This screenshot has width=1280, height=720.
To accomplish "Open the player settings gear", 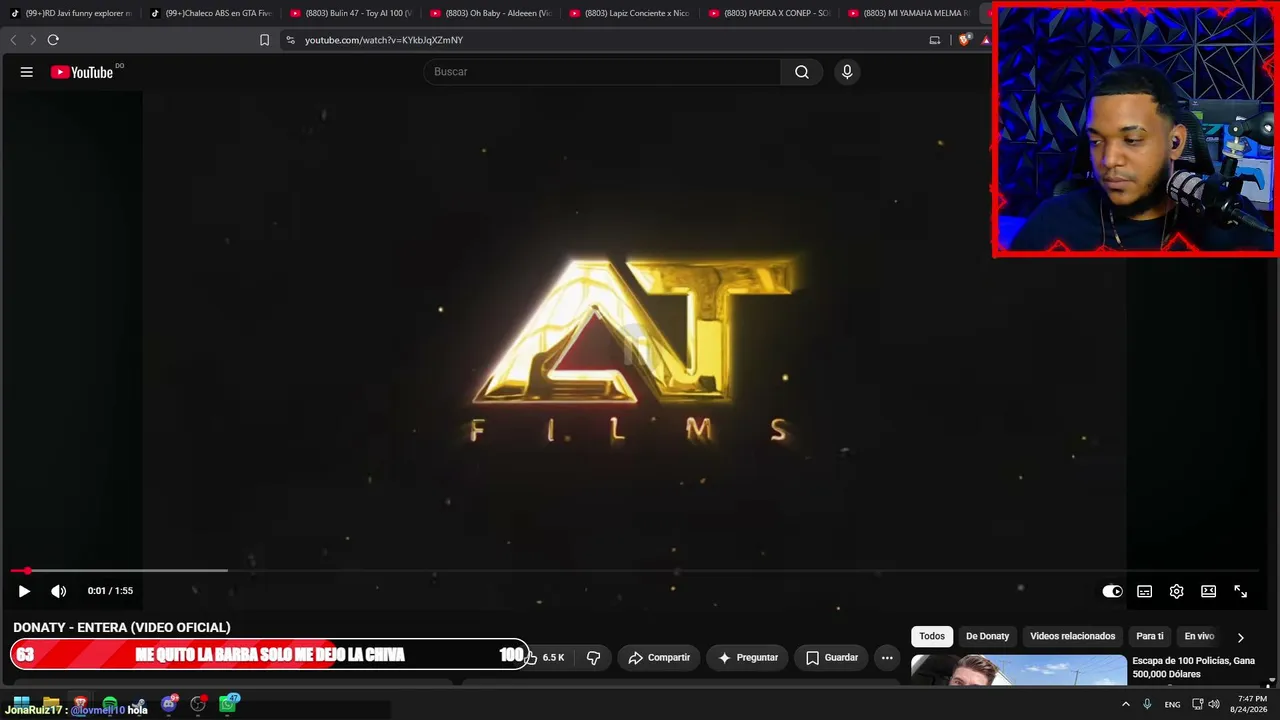I will 1176,591.
